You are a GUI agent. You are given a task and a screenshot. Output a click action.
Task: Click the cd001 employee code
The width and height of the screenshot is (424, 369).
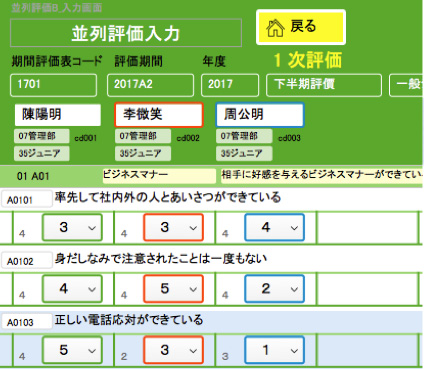point(86,138)
